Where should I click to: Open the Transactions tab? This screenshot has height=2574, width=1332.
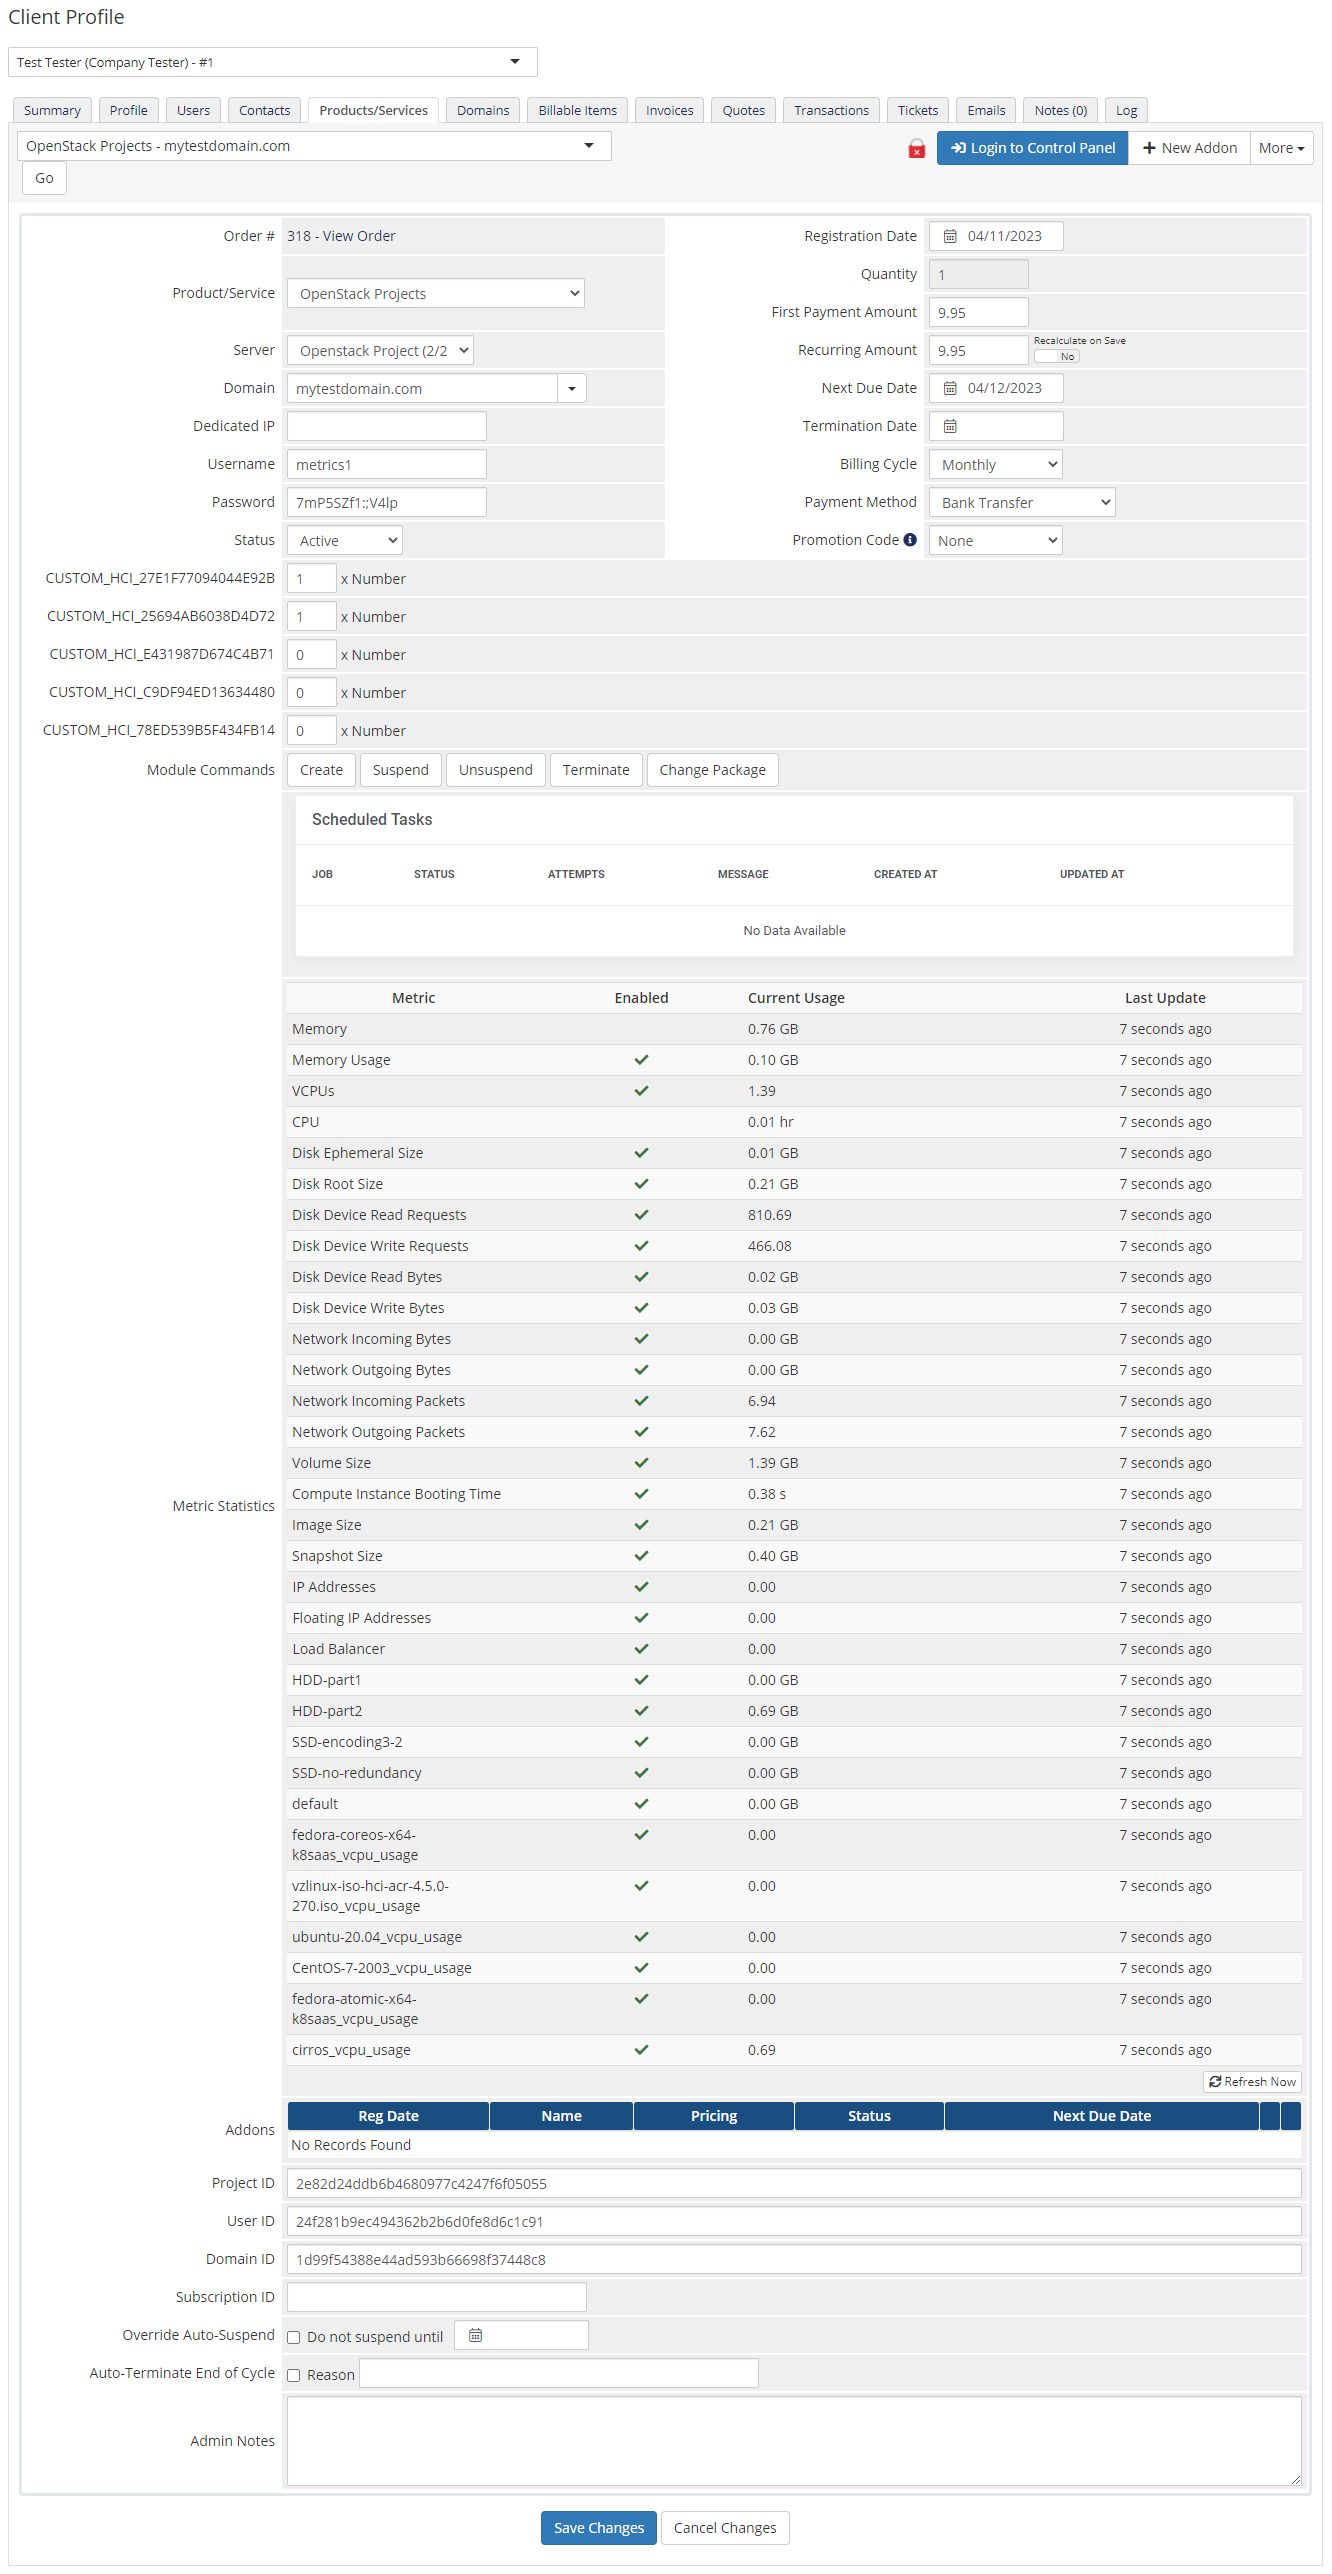click(831, 110)
